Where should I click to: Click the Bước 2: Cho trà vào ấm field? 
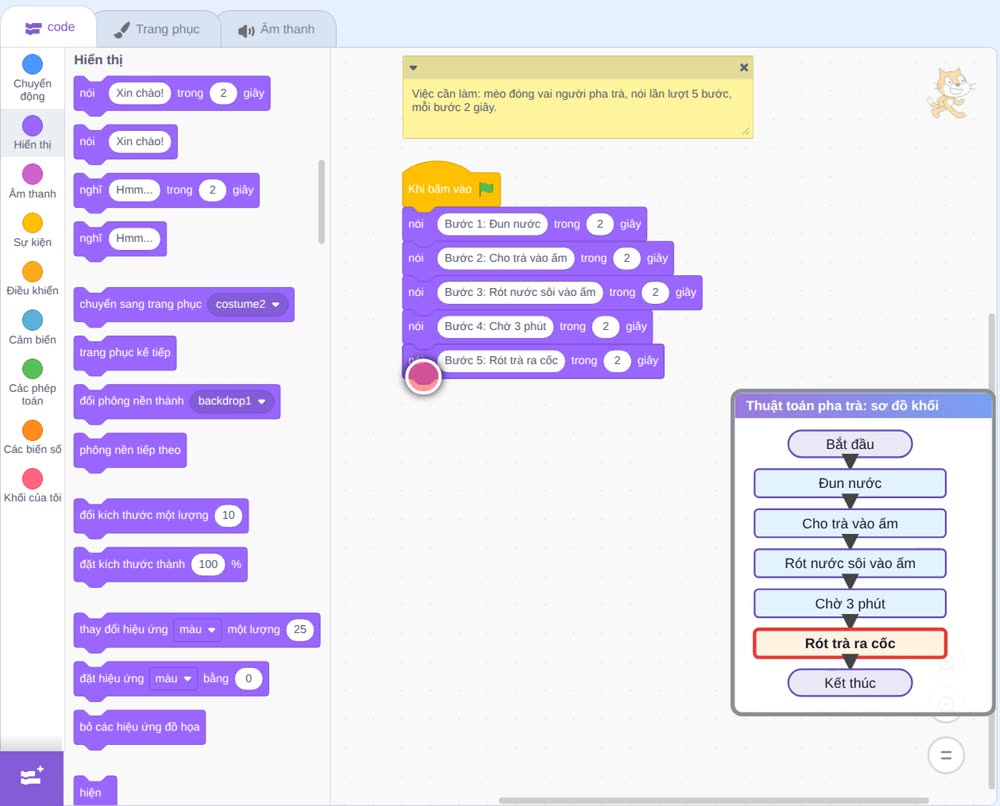[506, 258]
